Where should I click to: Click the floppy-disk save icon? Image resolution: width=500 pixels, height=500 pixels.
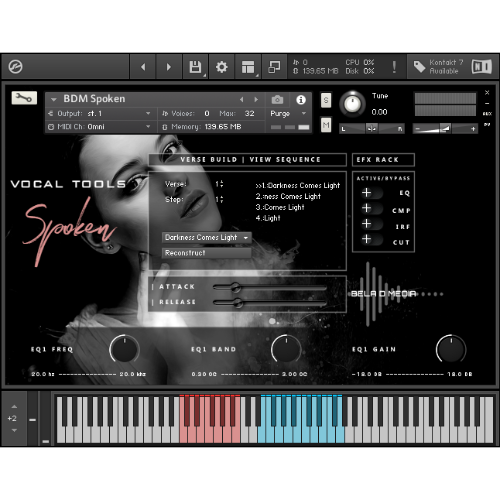195,67
